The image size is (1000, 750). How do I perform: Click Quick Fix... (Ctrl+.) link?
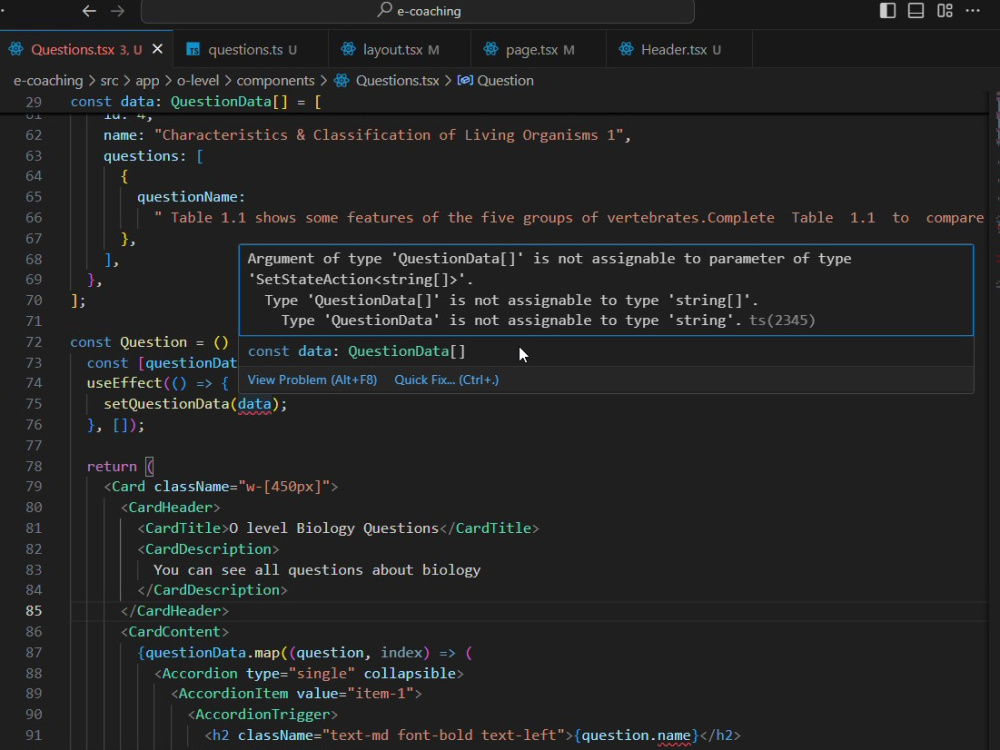coord(446,379)
